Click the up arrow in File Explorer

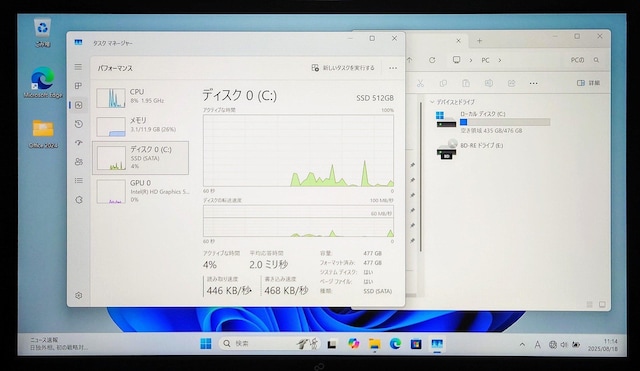click(x=409, y=60)
